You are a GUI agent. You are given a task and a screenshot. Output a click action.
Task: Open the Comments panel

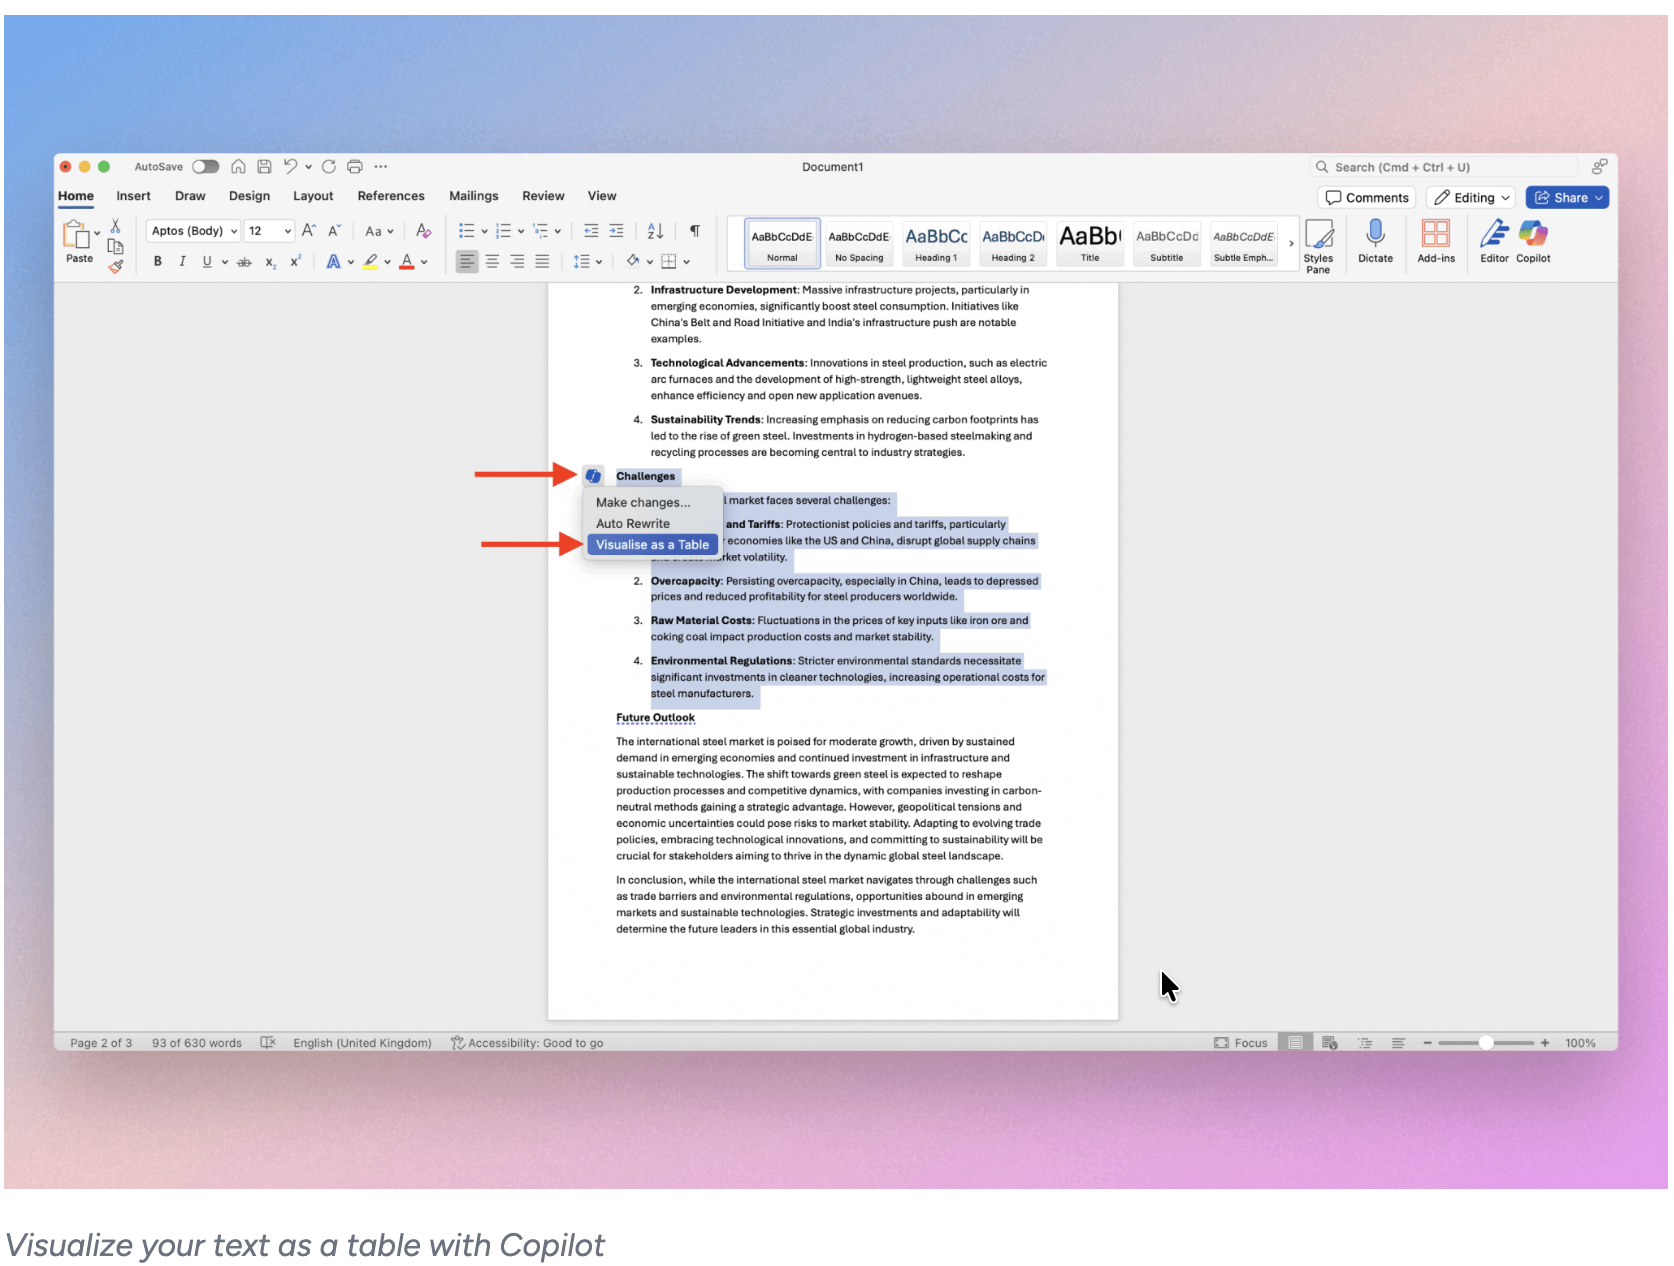(1366, 197)
